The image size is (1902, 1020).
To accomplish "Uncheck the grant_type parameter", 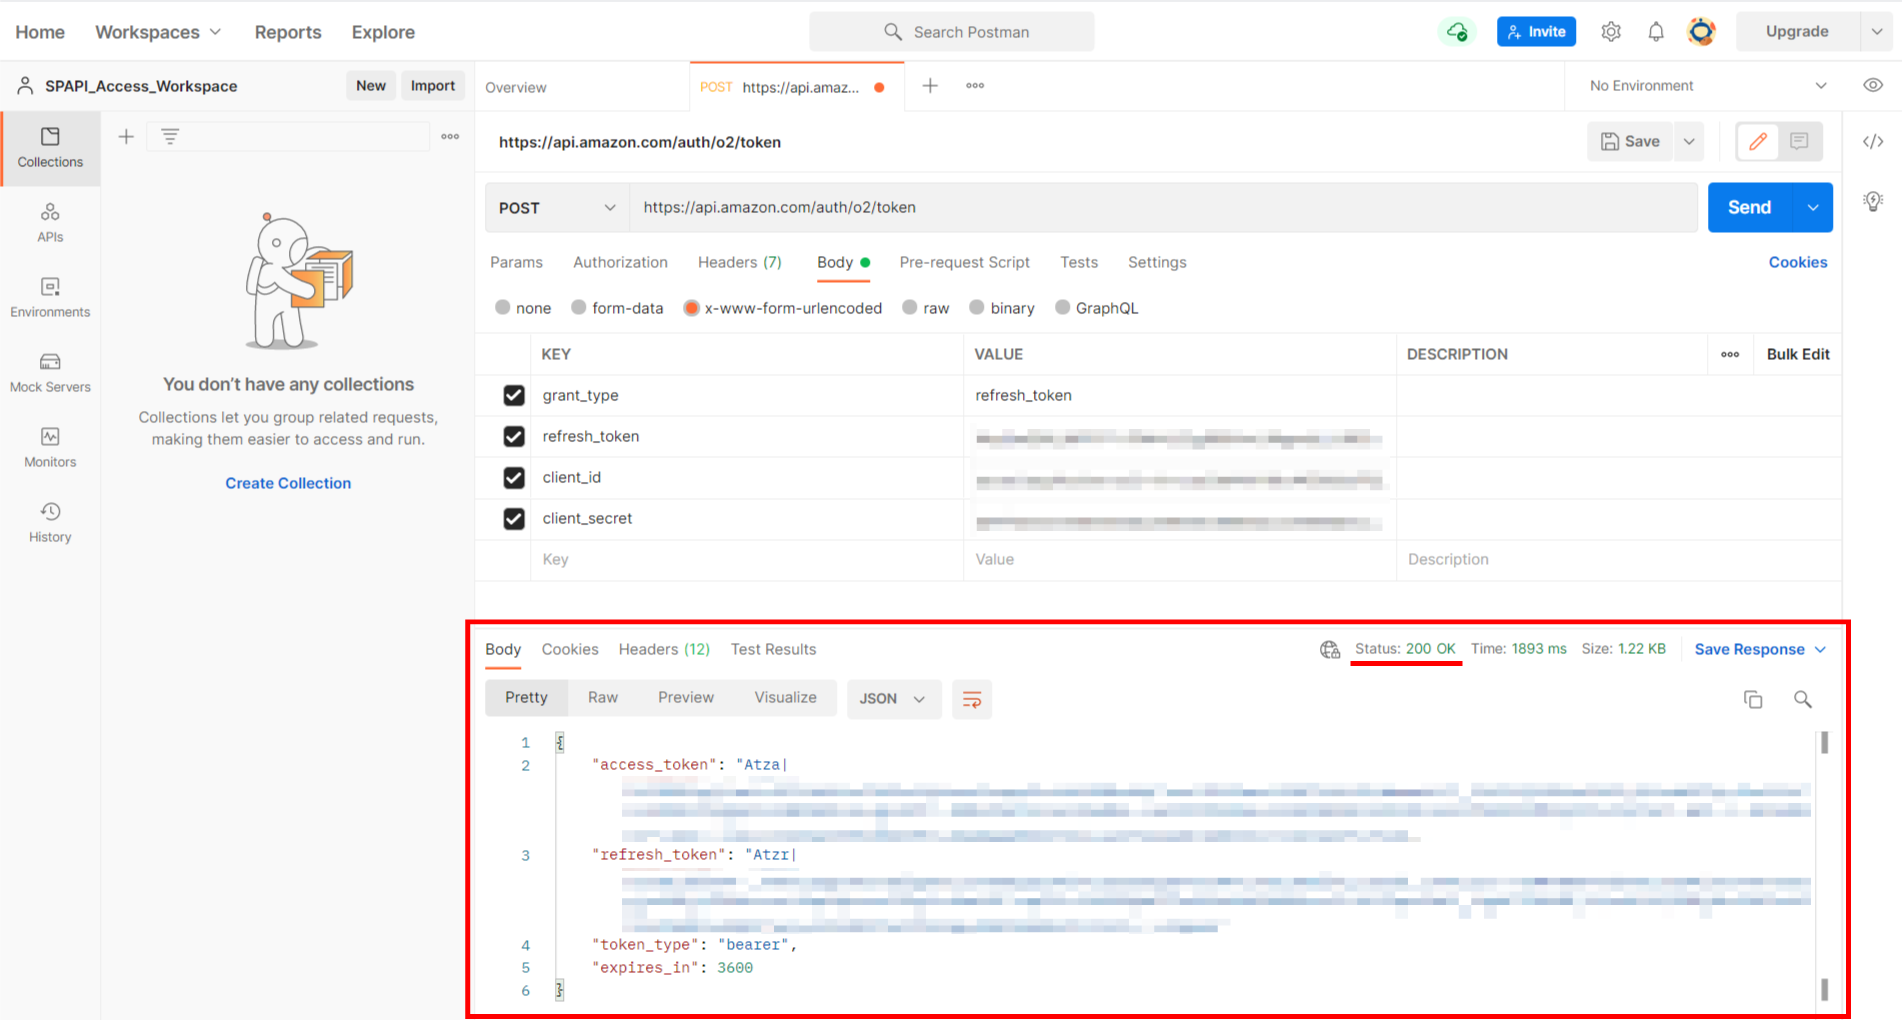I will click(513, 395).
